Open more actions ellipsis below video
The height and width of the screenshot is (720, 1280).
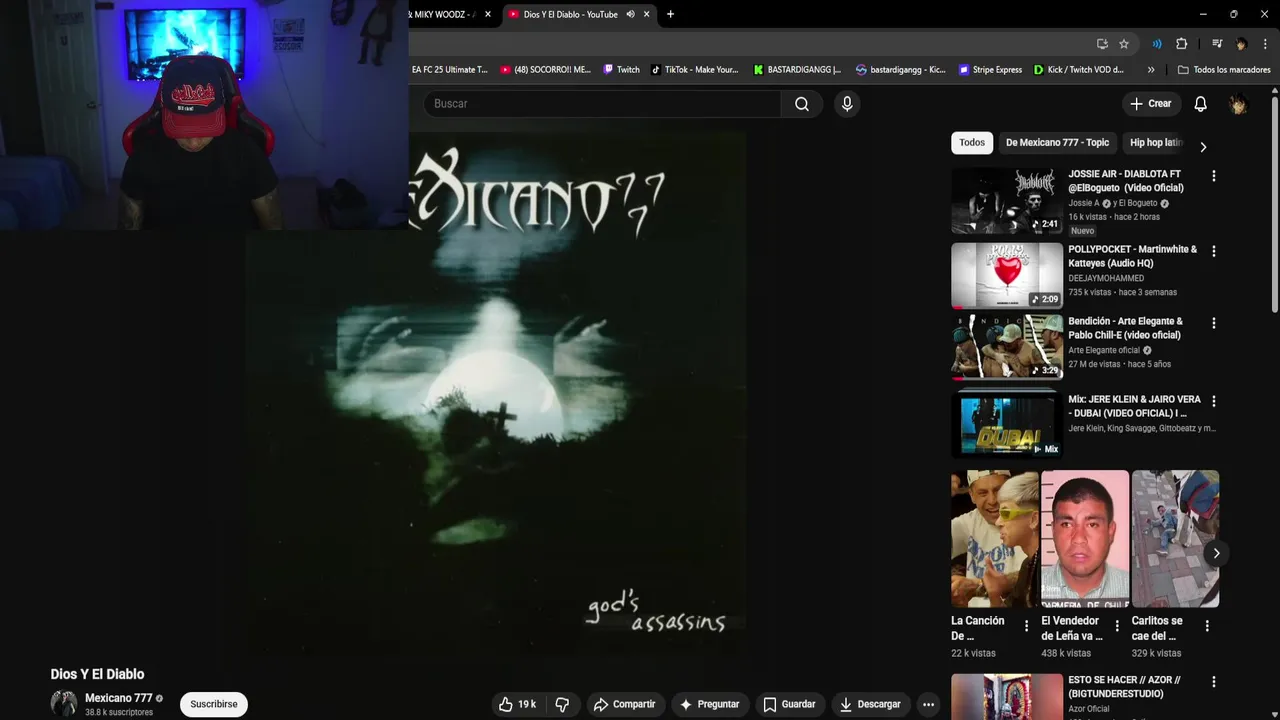coord(928,704)
